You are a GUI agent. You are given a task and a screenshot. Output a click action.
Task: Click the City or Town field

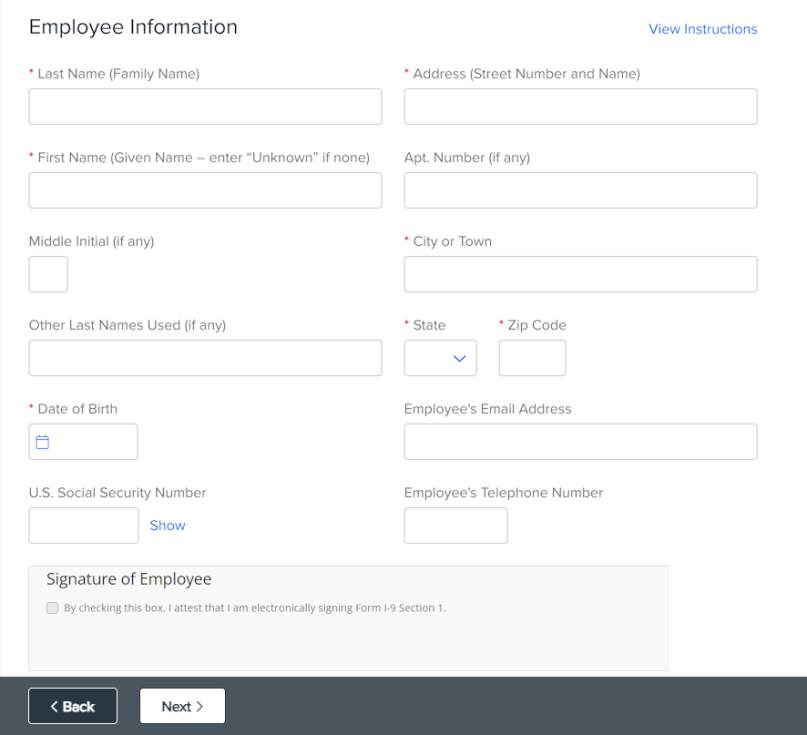(x=580, y=273)
